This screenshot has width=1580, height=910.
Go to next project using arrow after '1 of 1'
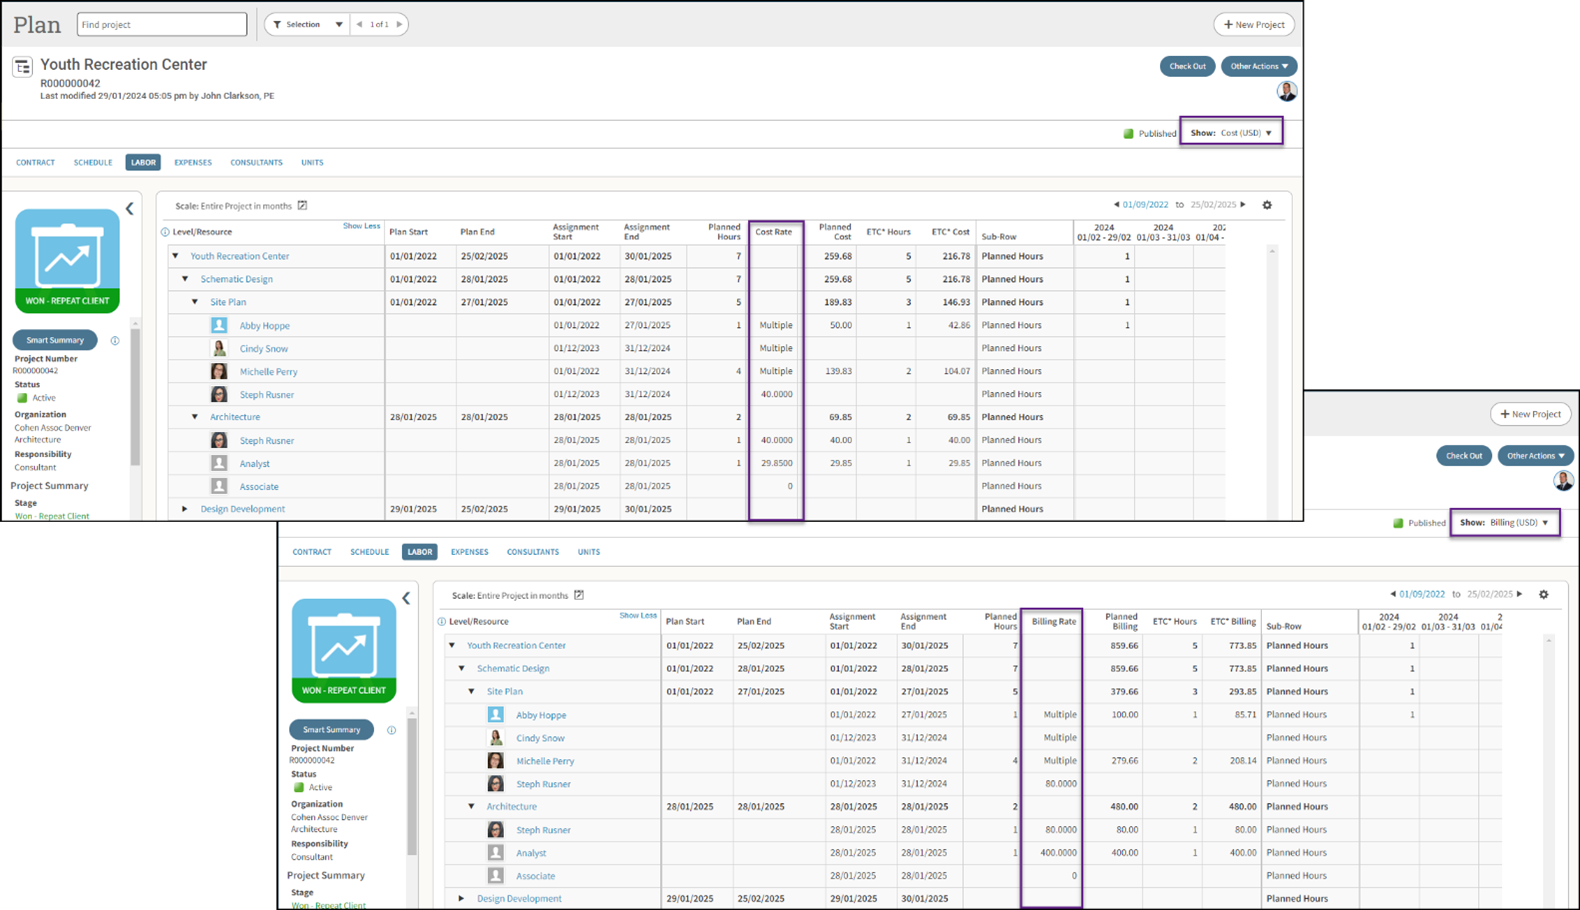[x=399, y=24]
